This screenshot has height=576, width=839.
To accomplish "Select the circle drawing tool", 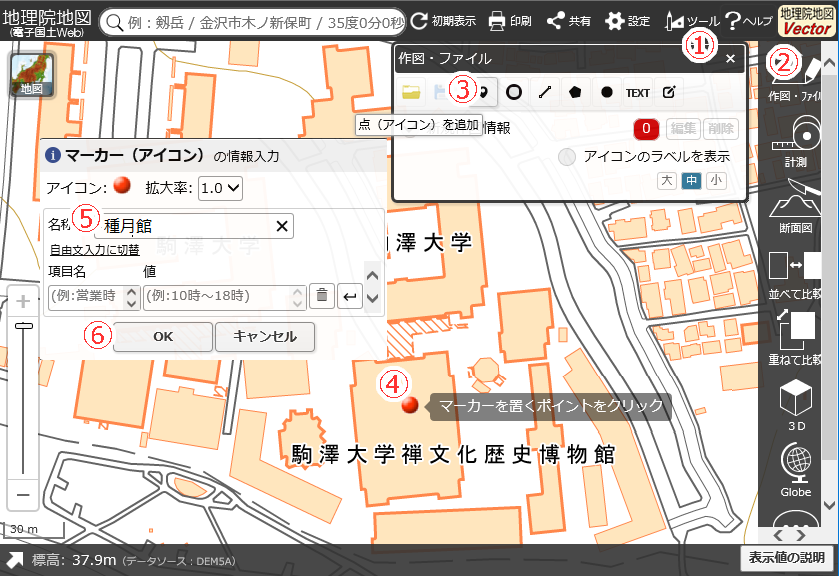I will [514, 92].
